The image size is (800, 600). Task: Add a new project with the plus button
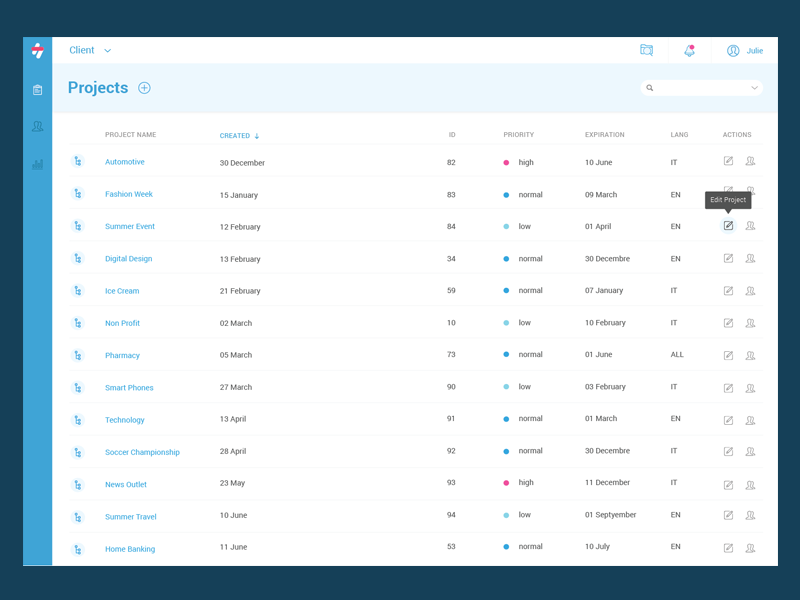click(x=144, y=88)
